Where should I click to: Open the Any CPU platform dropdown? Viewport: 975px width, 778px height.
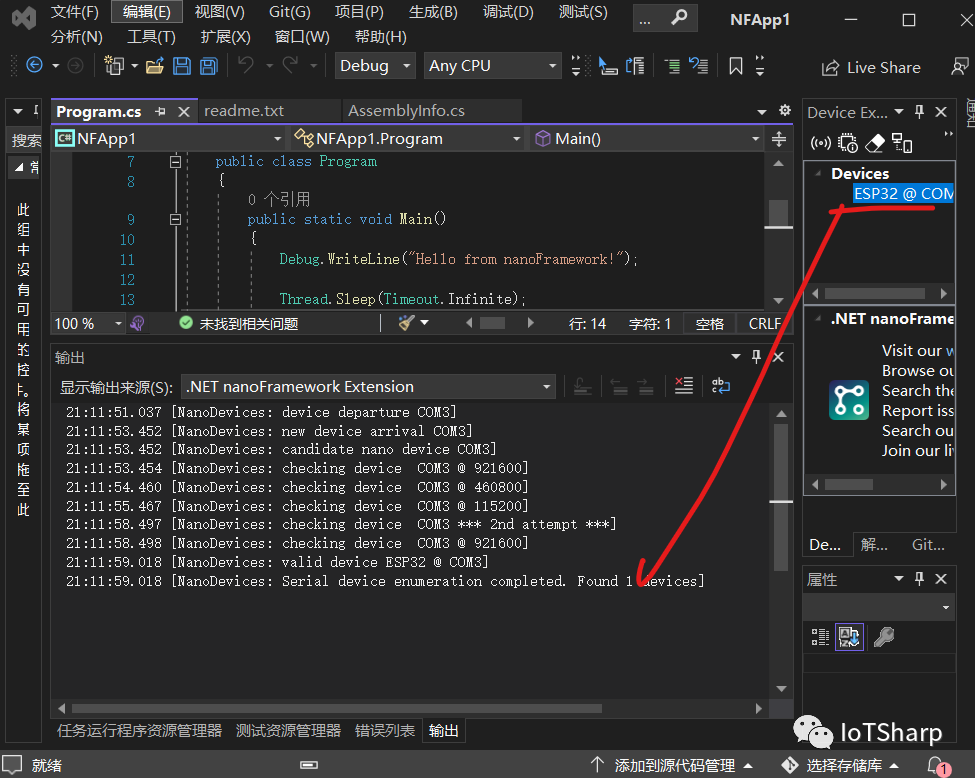pyautogui.click(x=492, y=65)
